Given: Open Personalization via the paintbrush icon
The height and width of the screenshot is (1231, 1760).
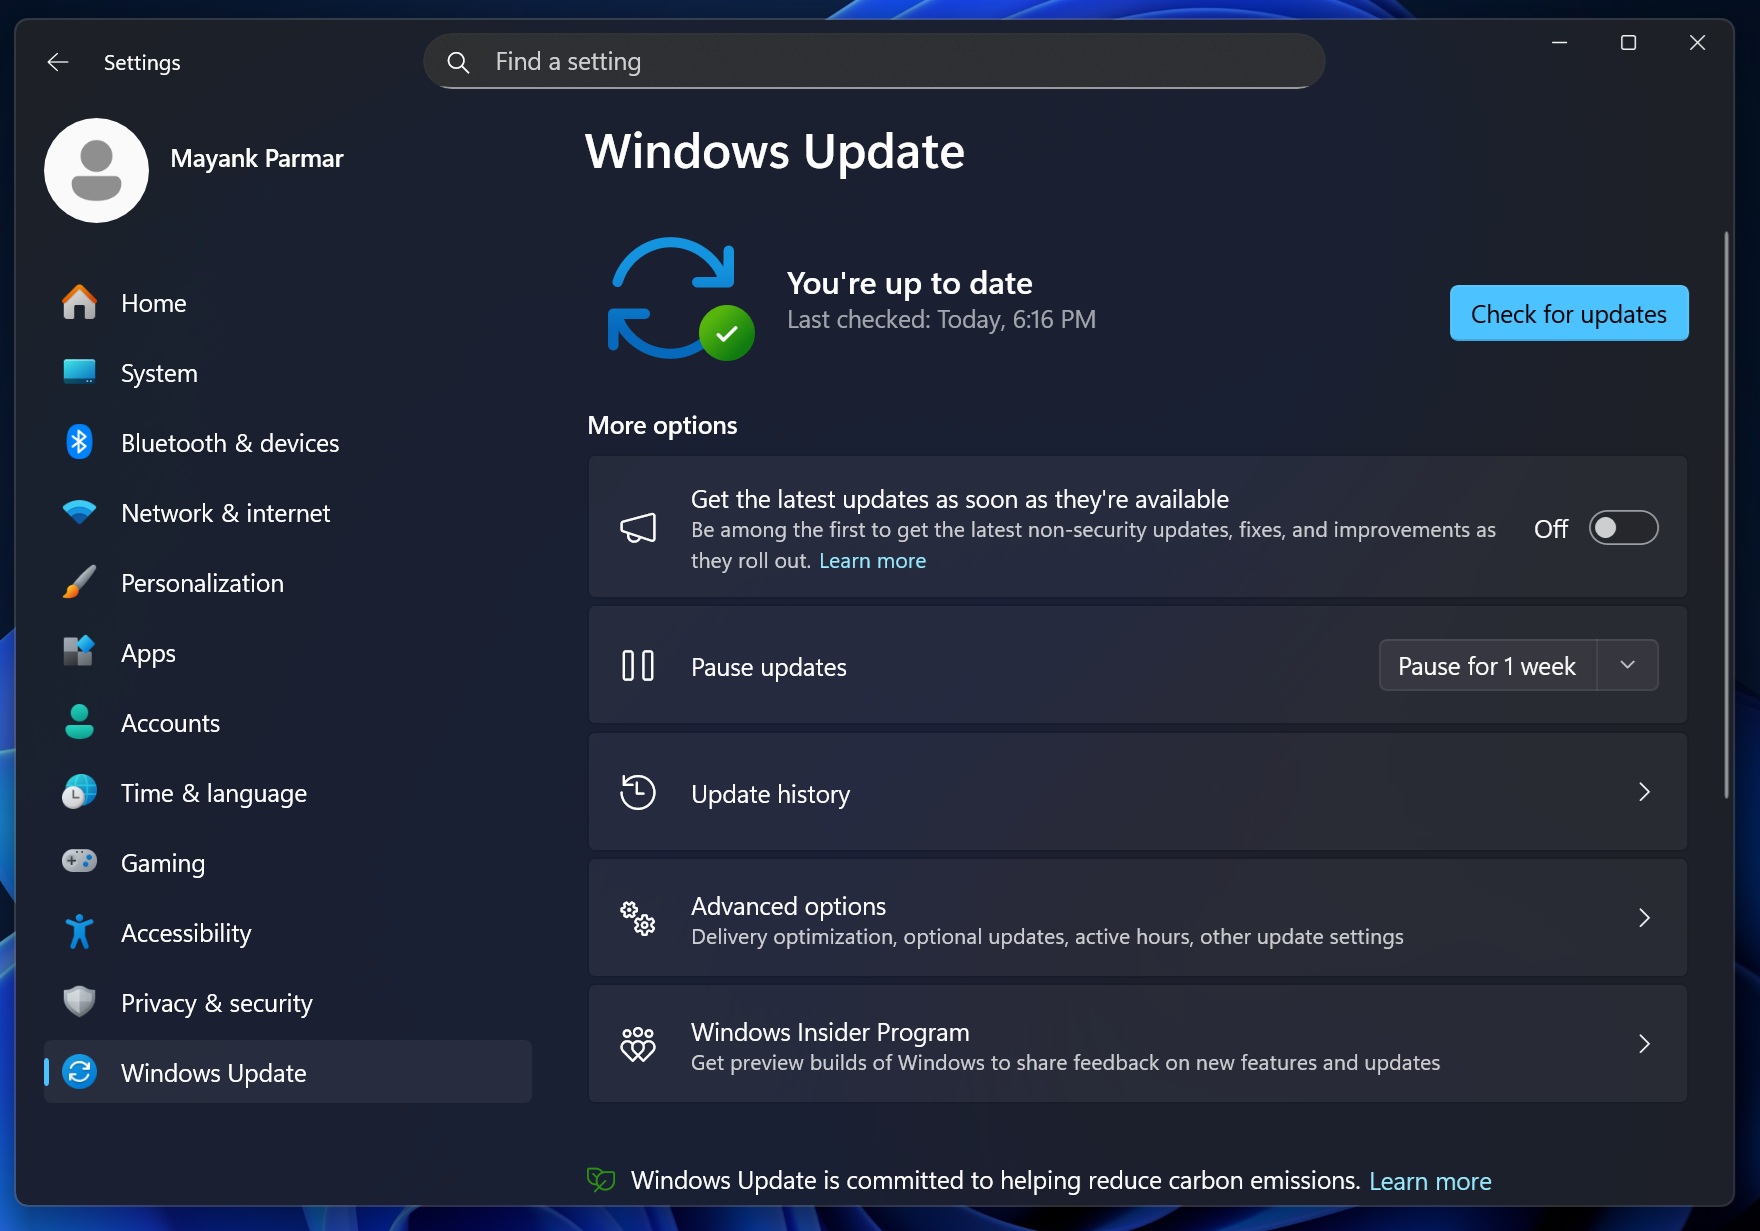Looking at the screenshot, I should tap(79, 582).
